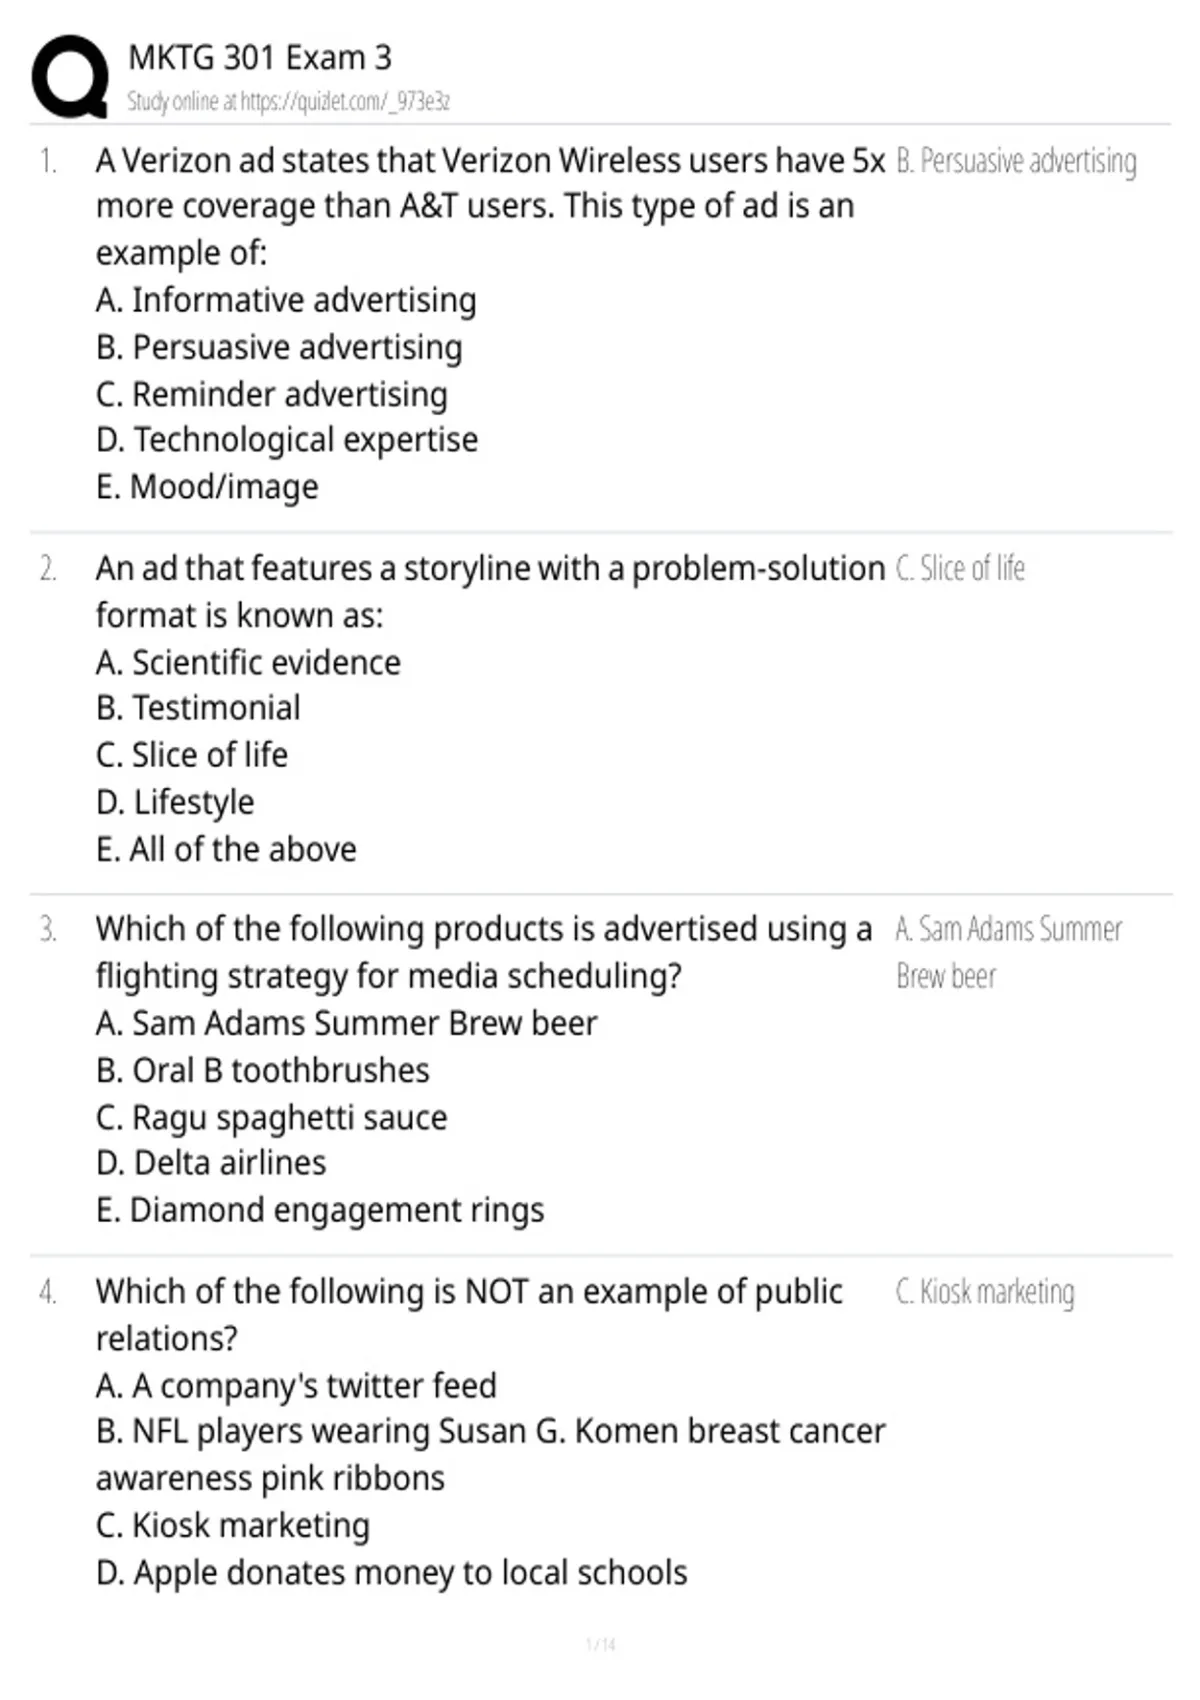Viewport: 1200px width, 1700px height.
Task: Choose option E. All of the above
Action: pyautogui.click(x=226, y=849)
